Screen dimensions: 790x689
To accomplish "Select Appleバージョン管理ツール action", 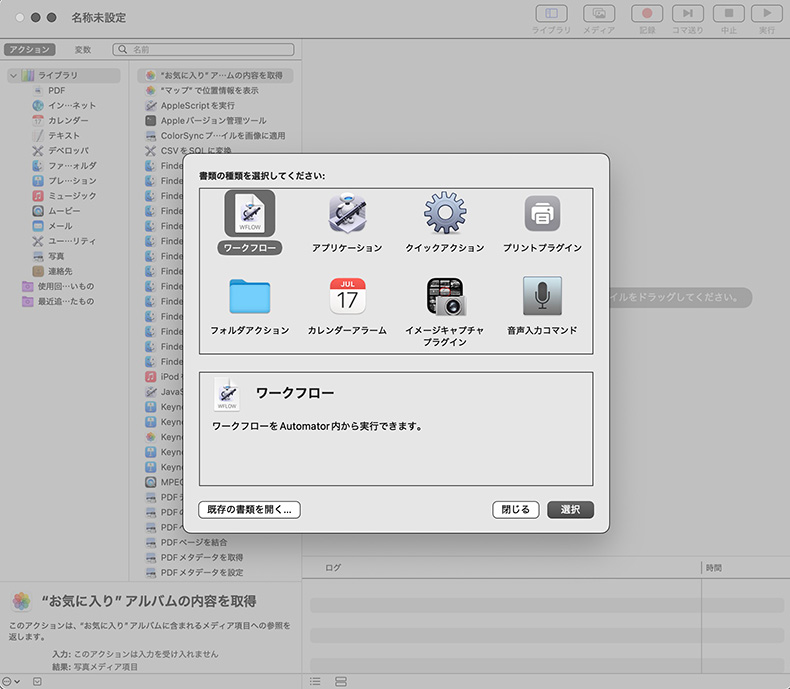I will coord(213,121).
